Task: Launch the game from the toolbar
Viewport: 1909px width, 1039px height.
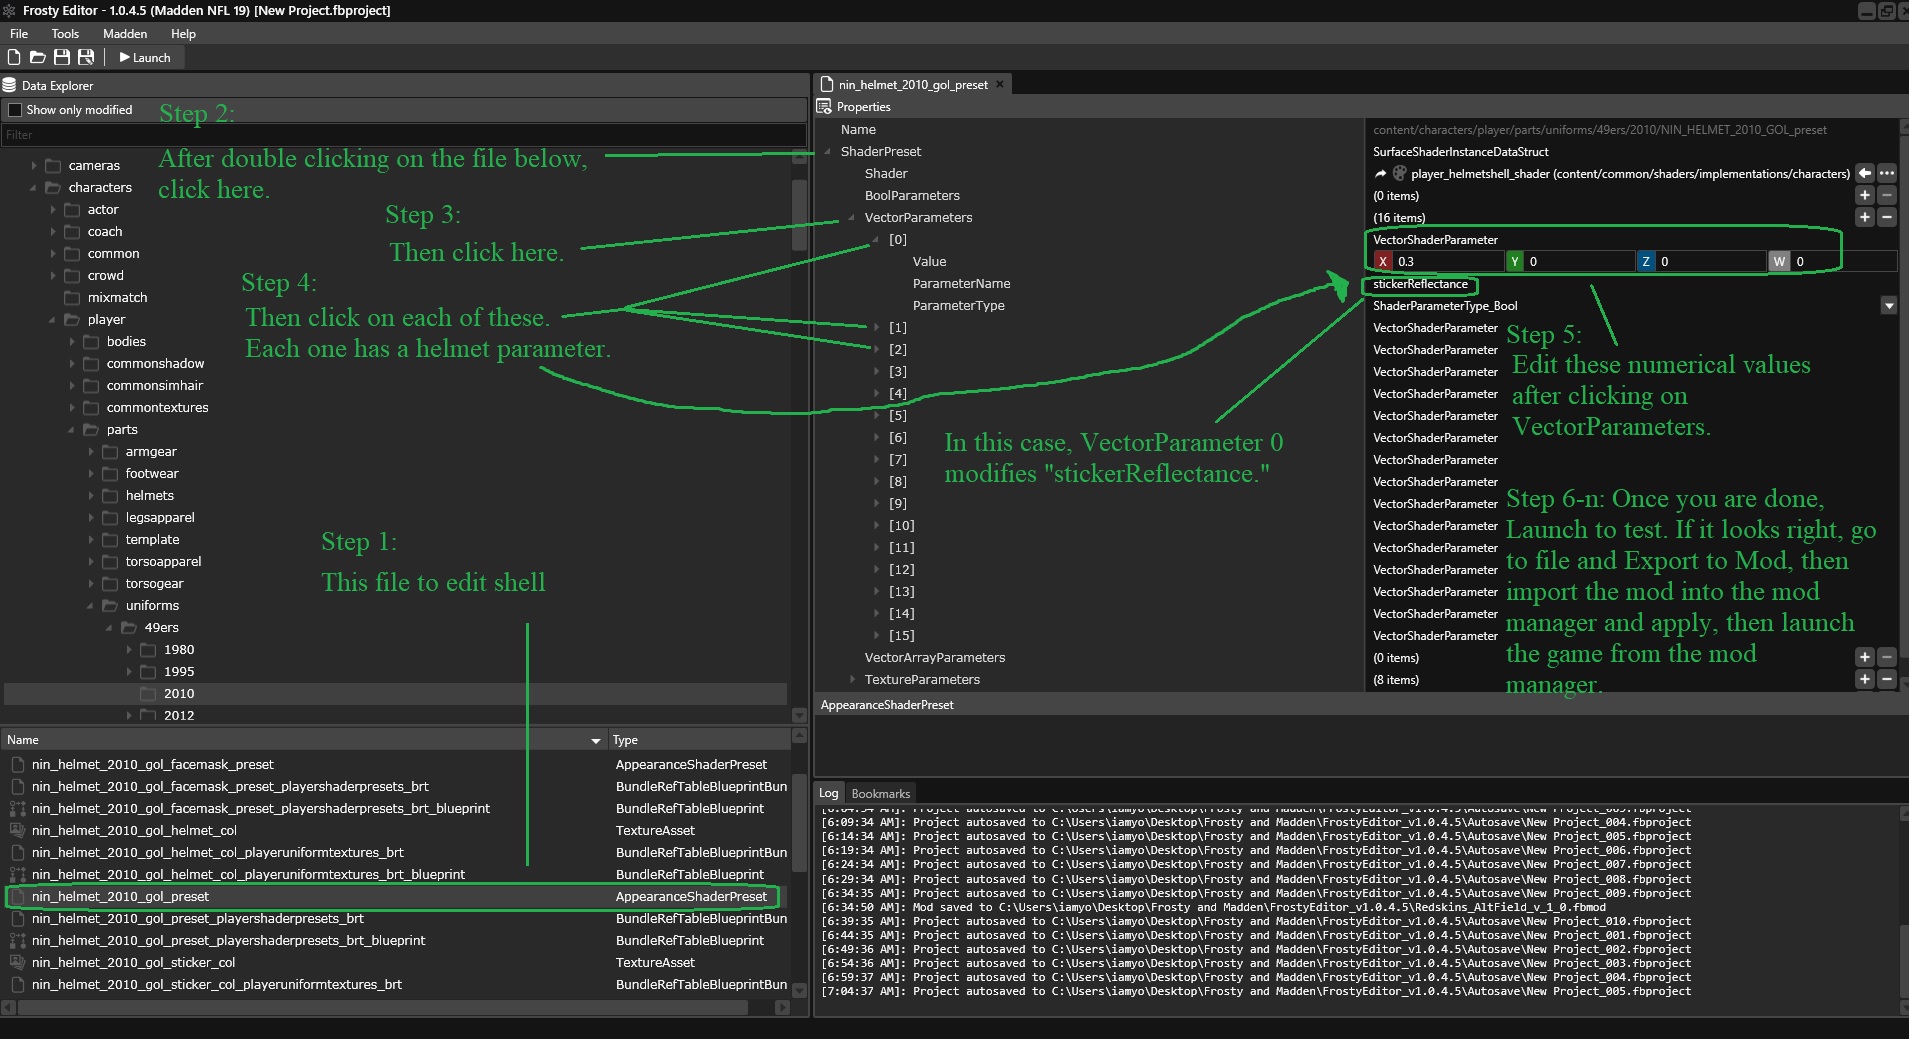Action: coord(145,57)
